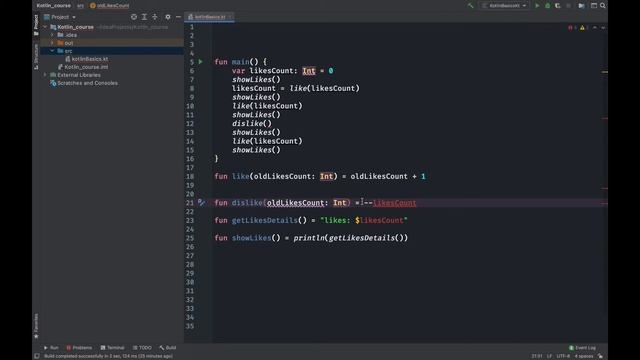Expand the out folder
This screenshot has width=640, height=360.
point(52,43)
